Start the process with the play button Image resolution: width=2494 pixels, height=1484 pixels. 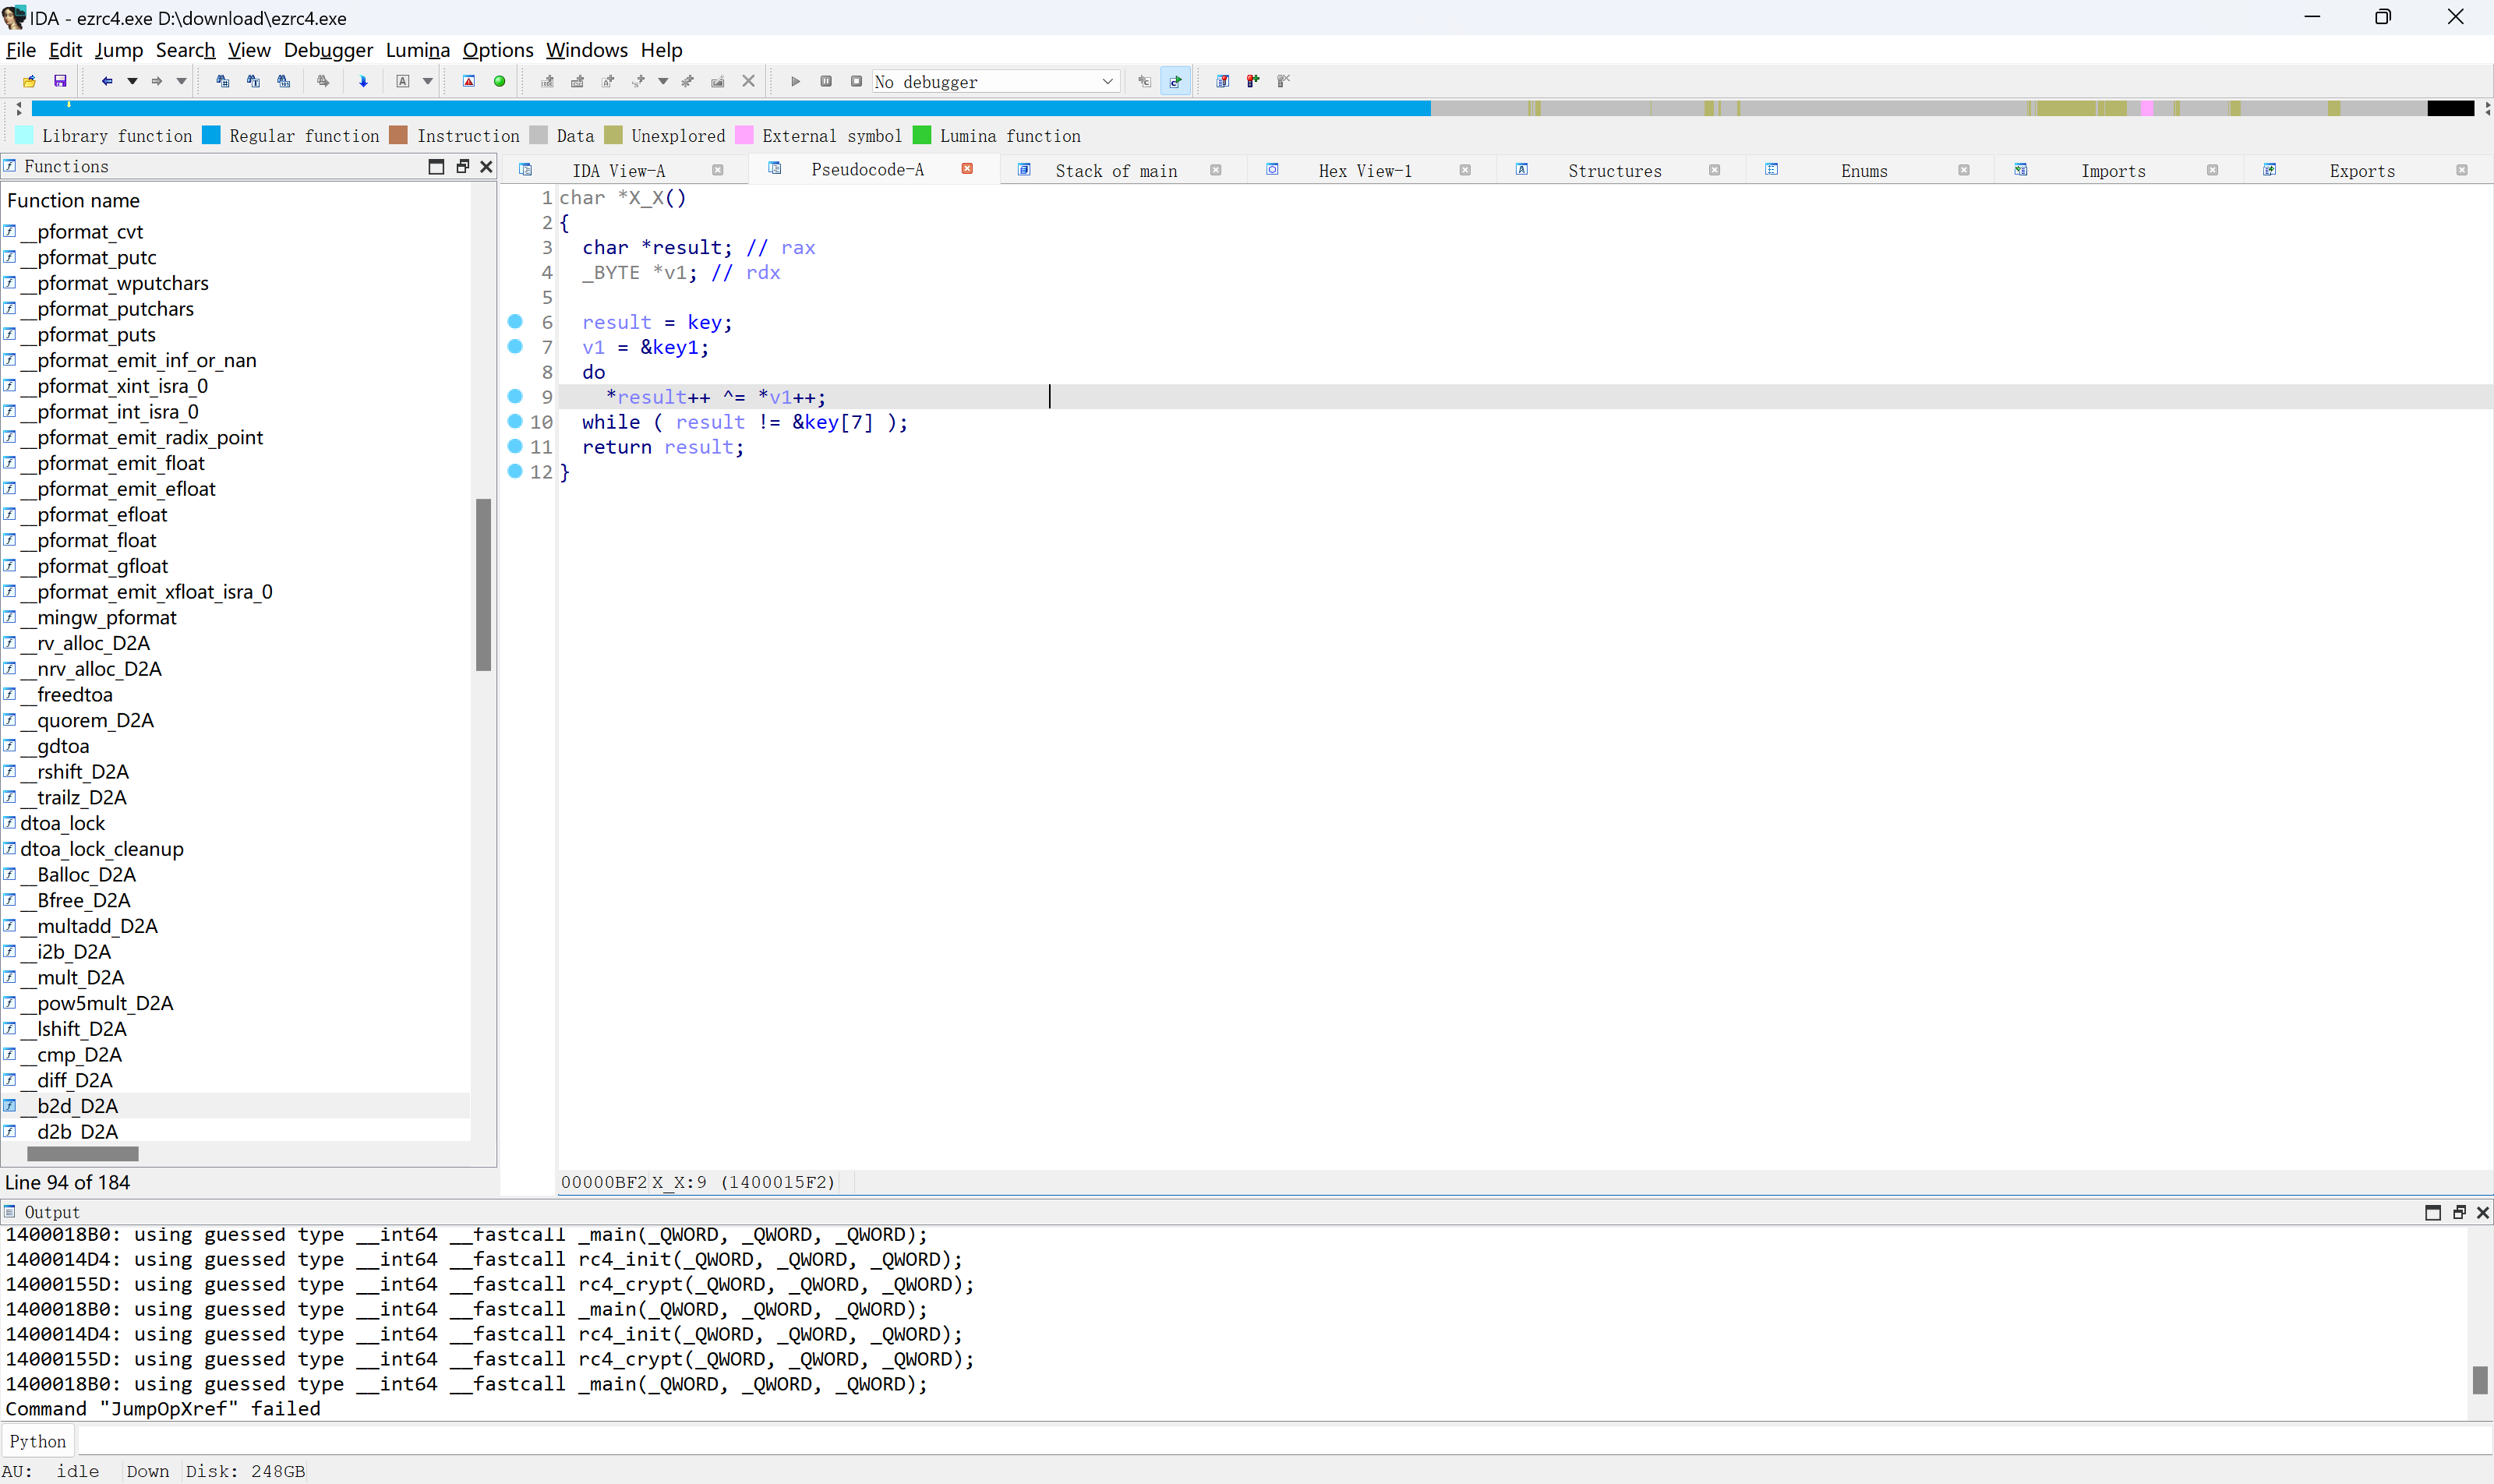click(x=795, y=81)
